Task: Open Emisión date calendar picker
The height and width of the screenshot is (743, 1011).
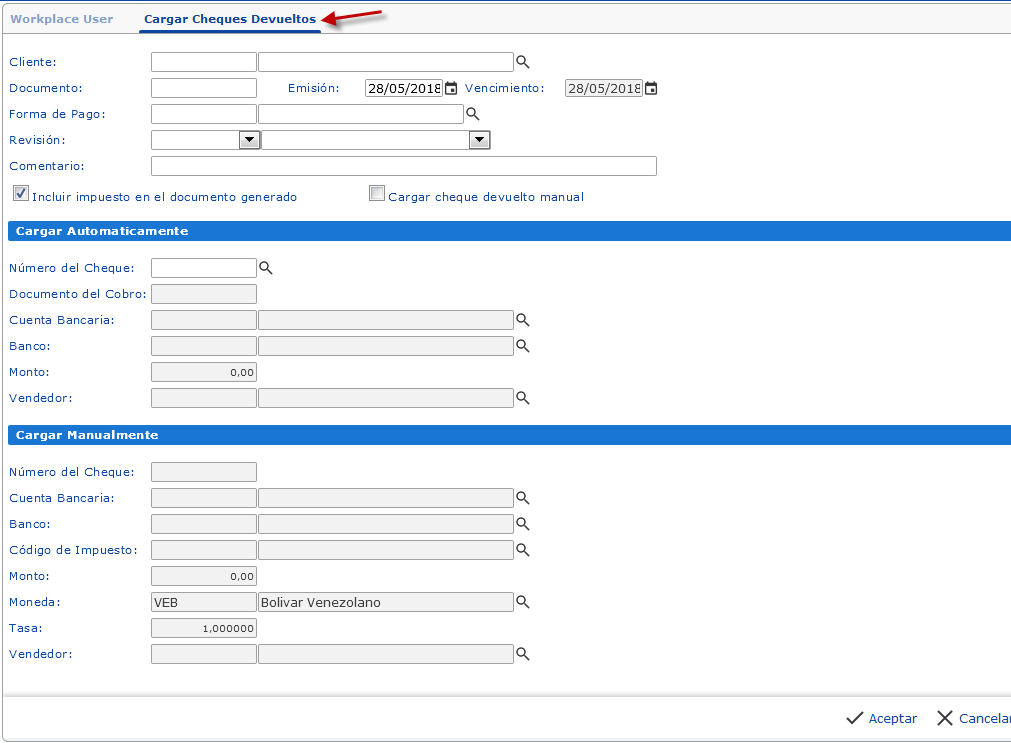Action: [x=451, y=88]
